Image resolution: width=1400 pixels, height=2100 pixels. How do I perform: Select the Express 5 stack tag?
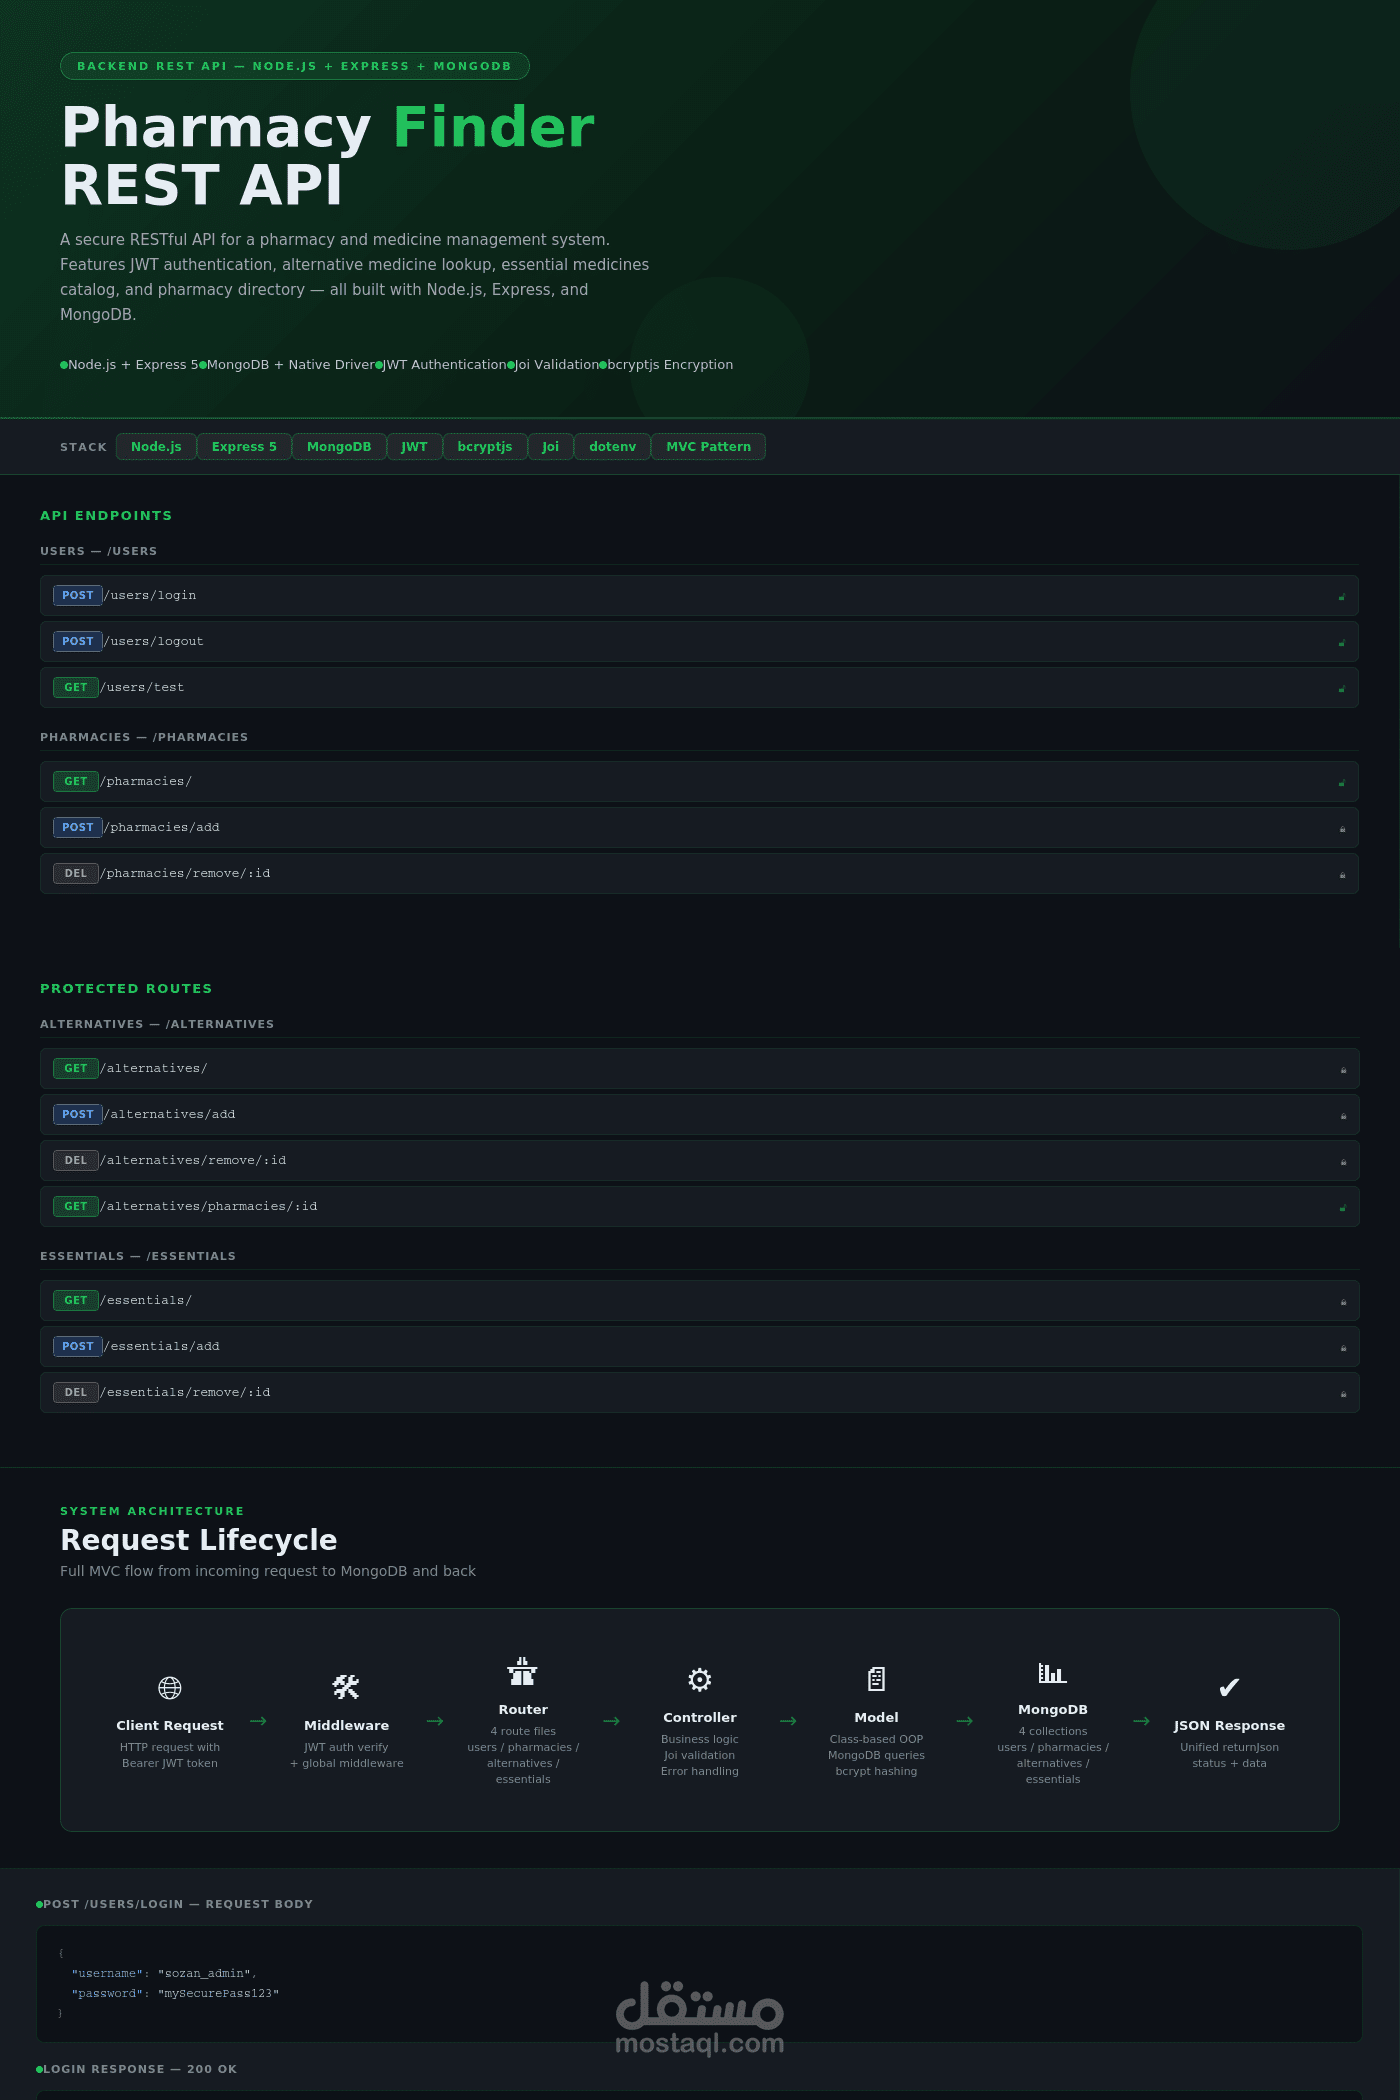pyautogui.click(x=244, y=447)
